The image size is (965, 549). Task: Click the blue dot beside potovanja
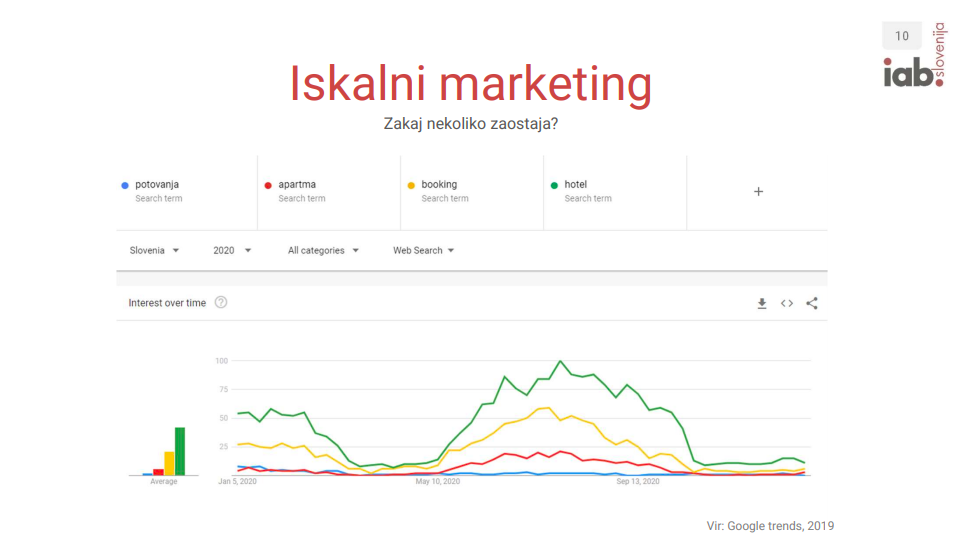(125, 185)
